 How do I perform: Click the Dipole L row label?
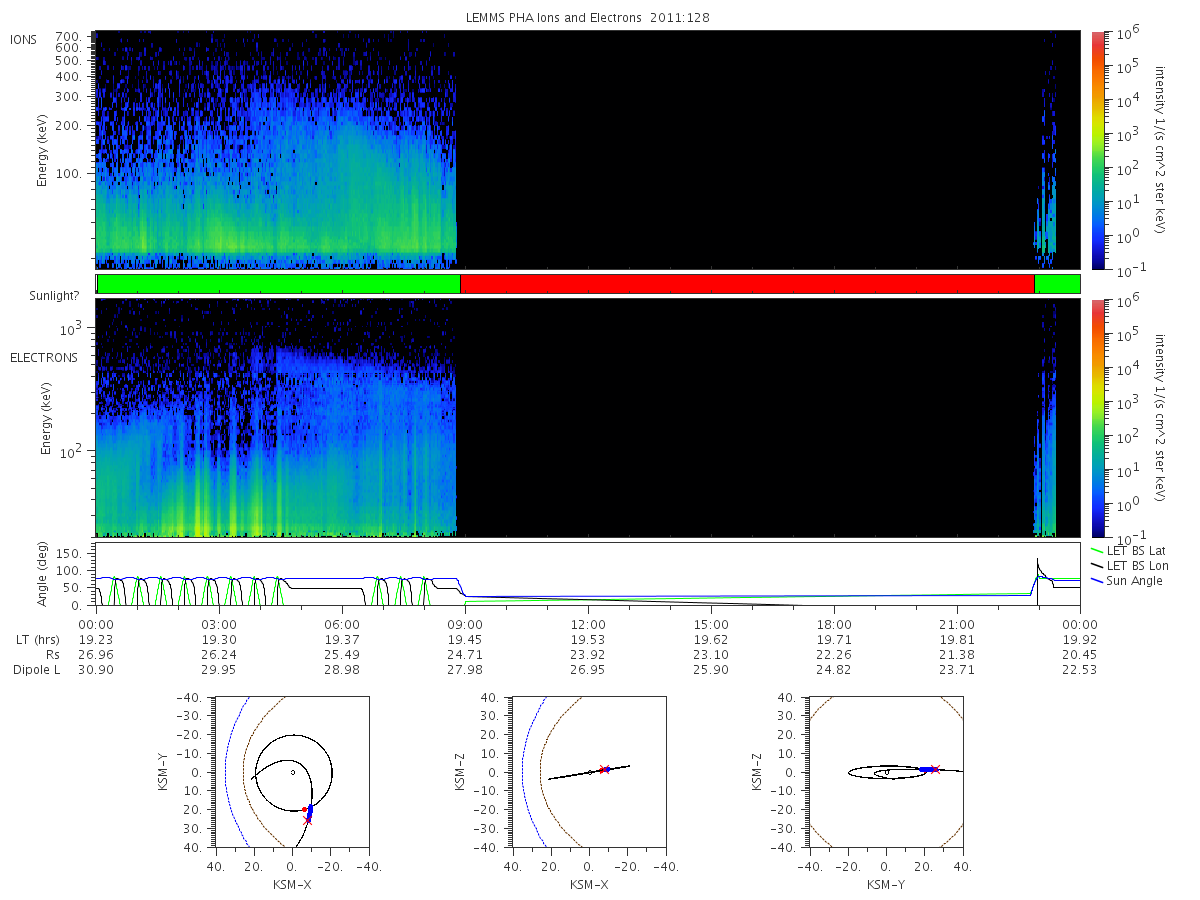[x=36, y=669]
